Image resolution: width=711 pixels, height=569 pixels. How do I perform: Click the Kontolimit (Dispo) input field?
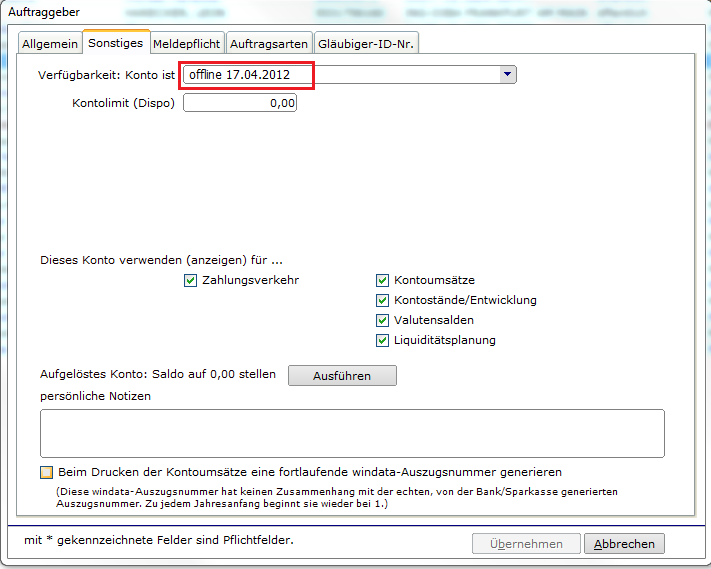tap(240, 103)
